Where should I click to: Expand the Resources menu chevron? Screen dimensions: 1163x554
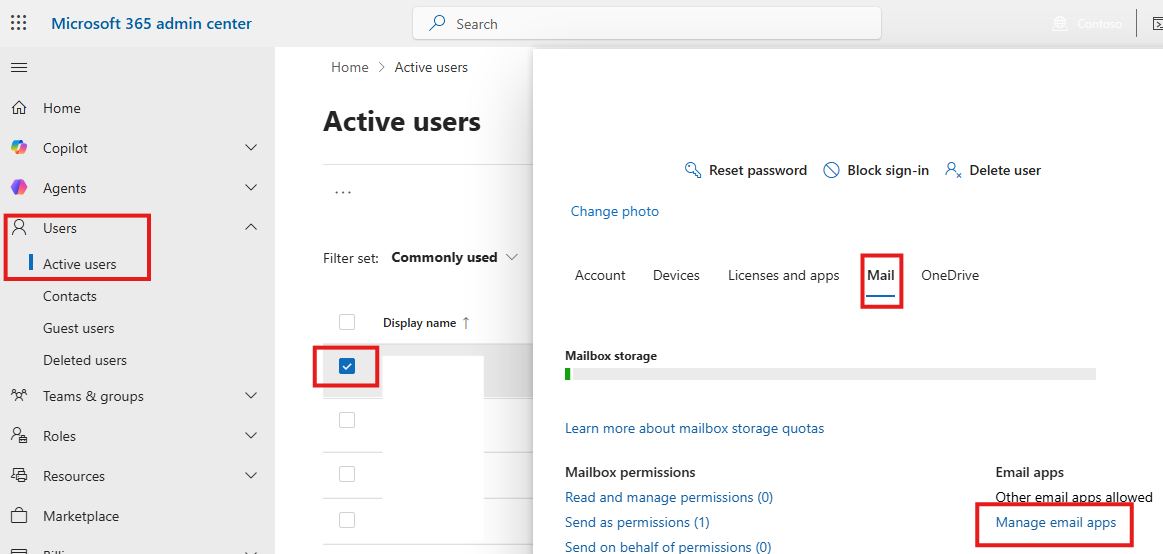(251, 476)
